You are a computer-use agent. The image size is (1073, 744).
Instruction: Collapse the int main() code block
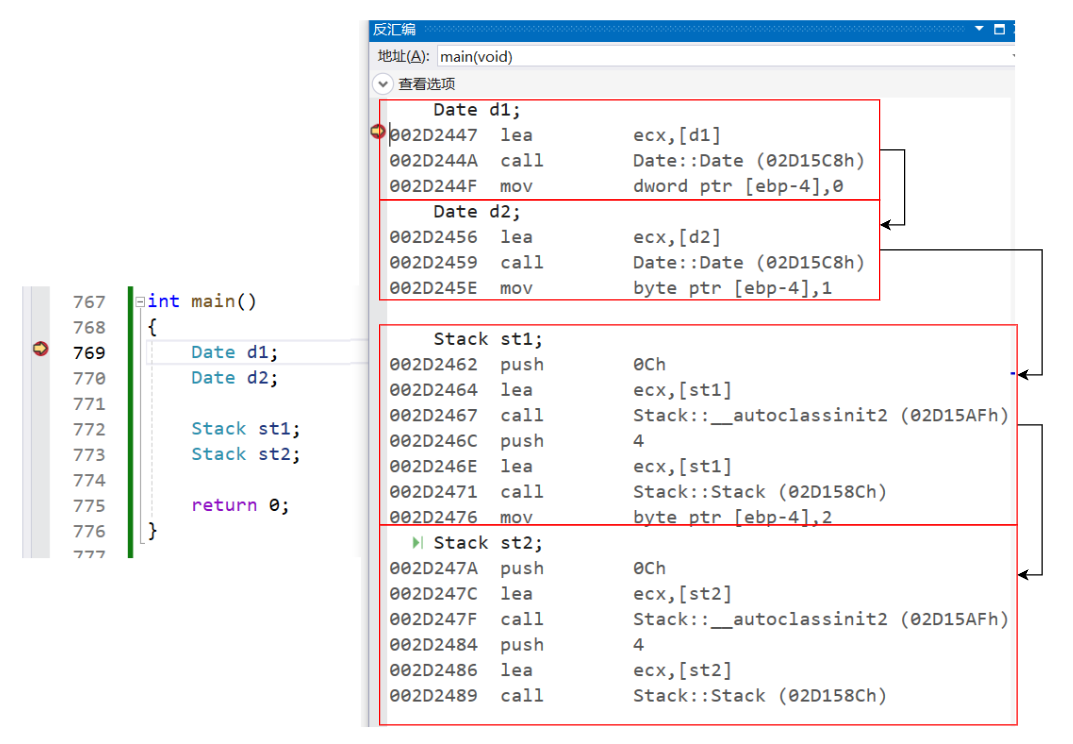click(140, 301)
